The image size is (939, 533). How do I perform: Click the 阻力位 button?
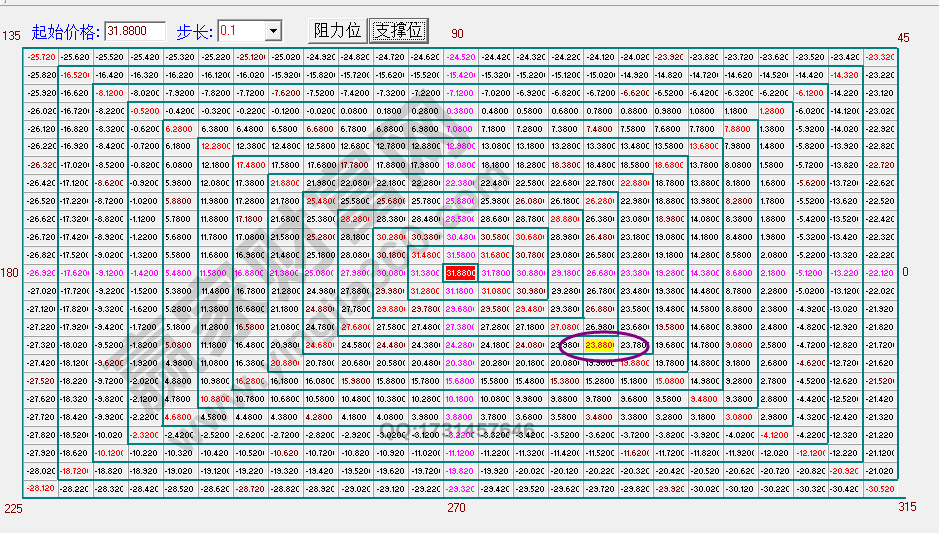[x=337, y=31]
